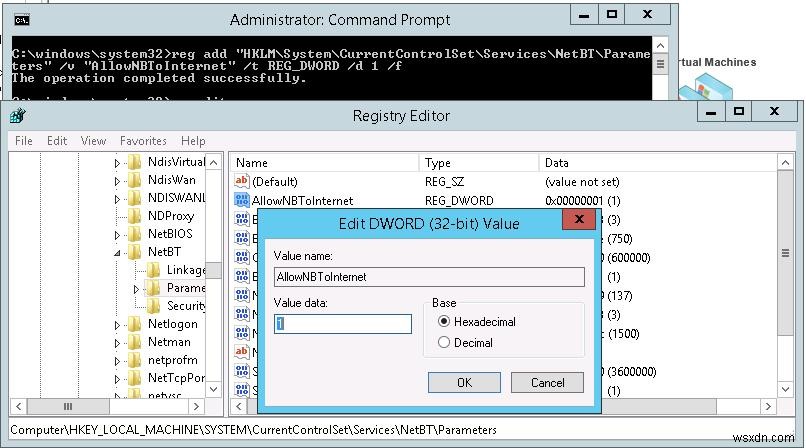Click the values pane vertical scrollbar thumb
The width and height of the screenshot is (806, 448).
[785, 253]
